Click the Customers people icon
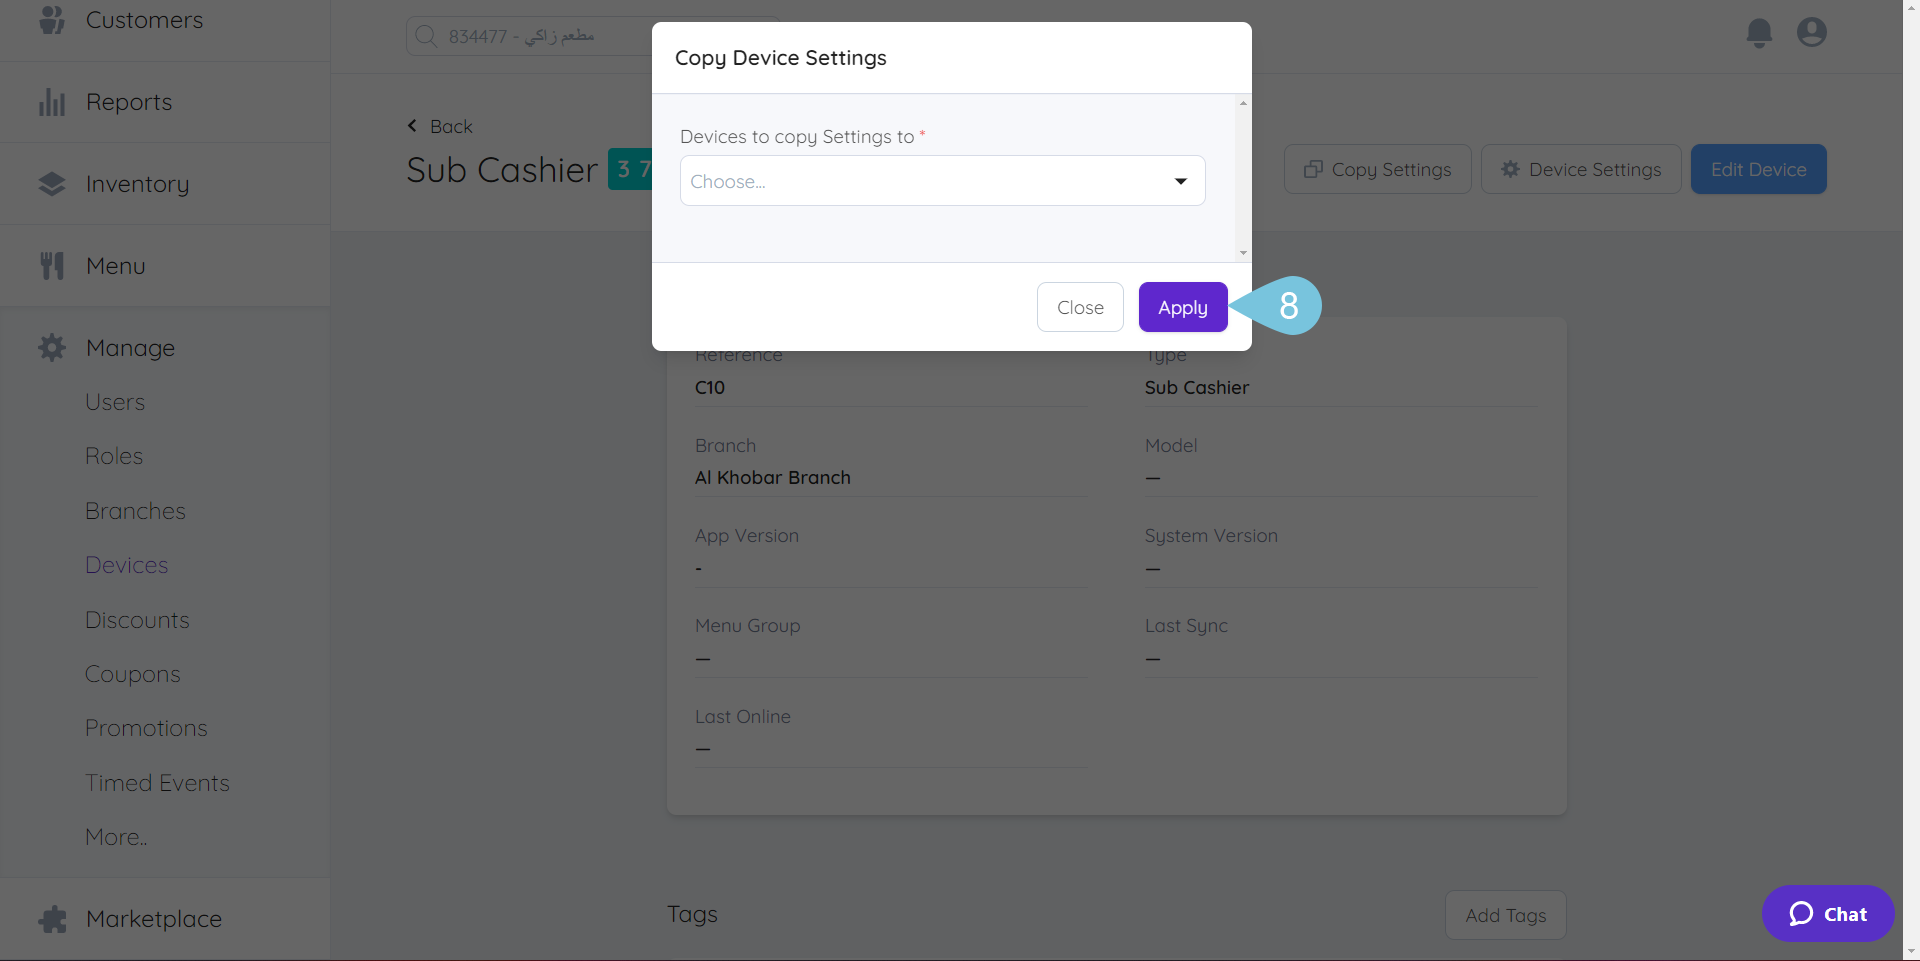This screenshot has width=1920, height=961. tap(52, 20)
